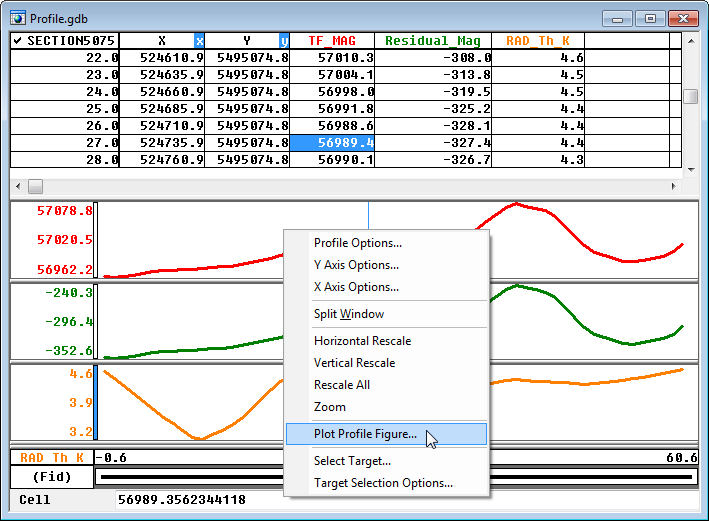Click the vertical scrollbar thumb

point(691,96)
